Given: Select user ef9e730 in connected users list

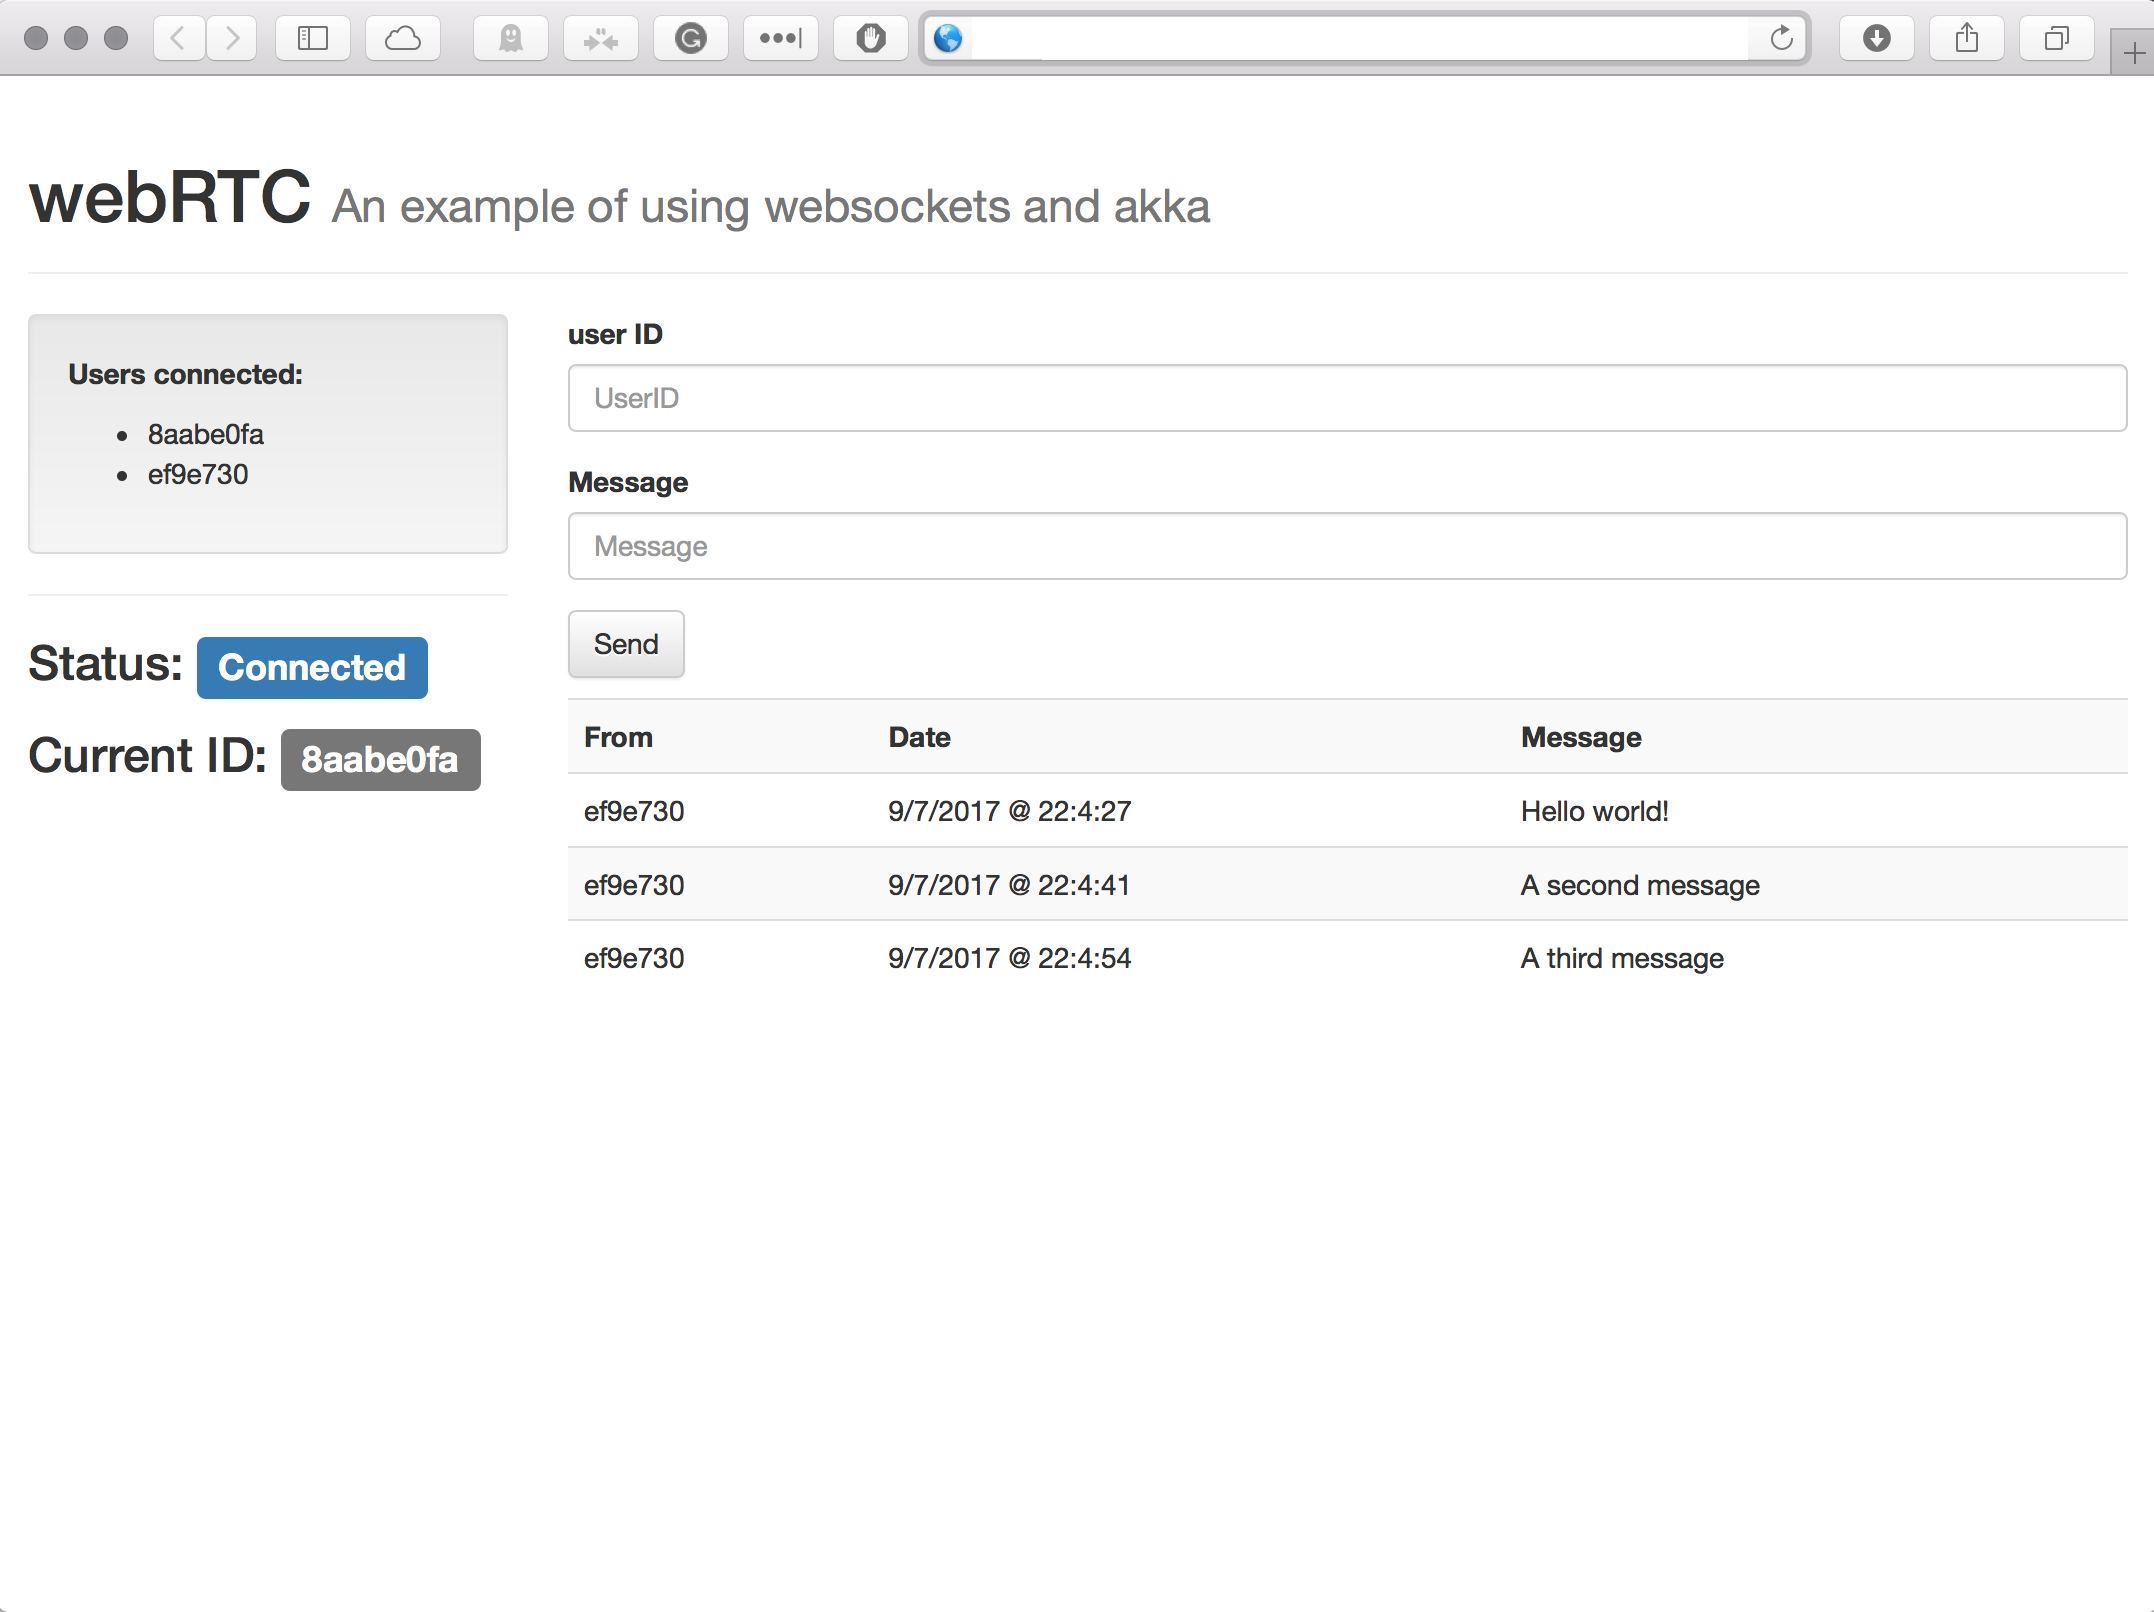Looking at the screenshot, I should click(x=198, y=474).
